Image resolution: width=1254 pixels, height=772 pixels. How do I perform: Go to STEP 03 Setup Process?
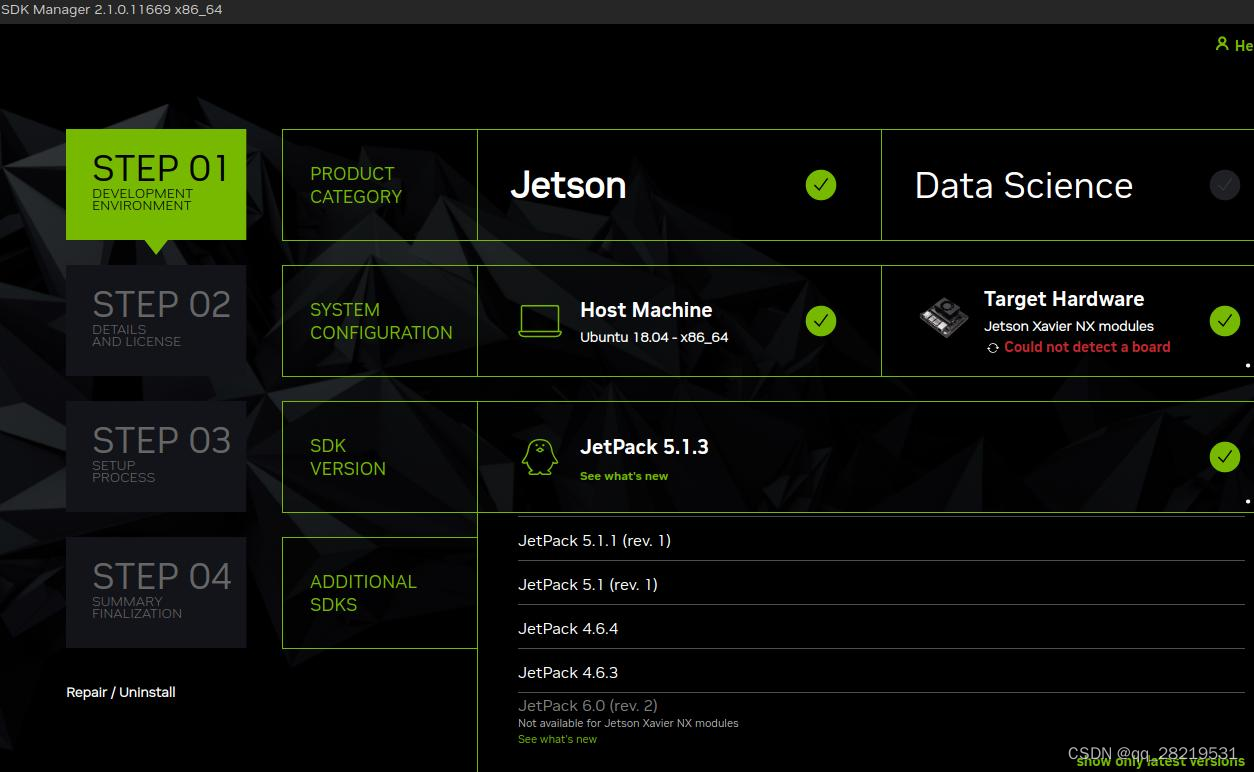point(156,456)
